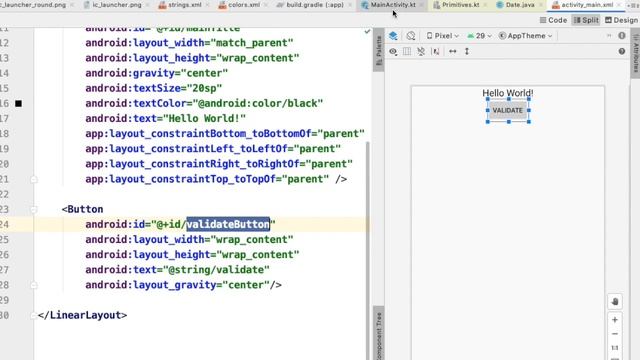640x360 pixels.
Task: Click the "Hello World!" text attribute value
Action: tap(204, 118)
